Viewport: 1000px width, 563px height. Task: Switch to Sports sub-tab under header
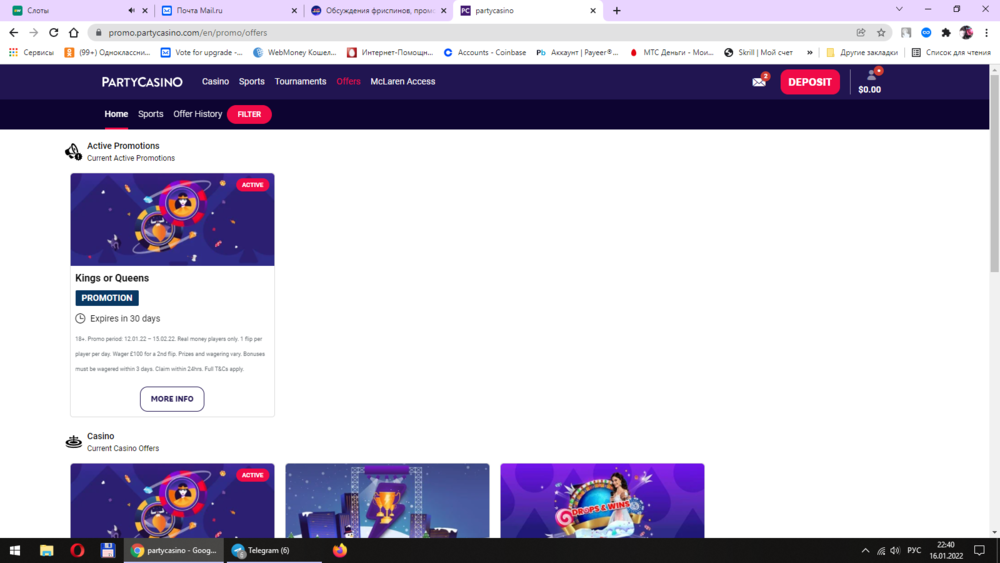[151, 114]
